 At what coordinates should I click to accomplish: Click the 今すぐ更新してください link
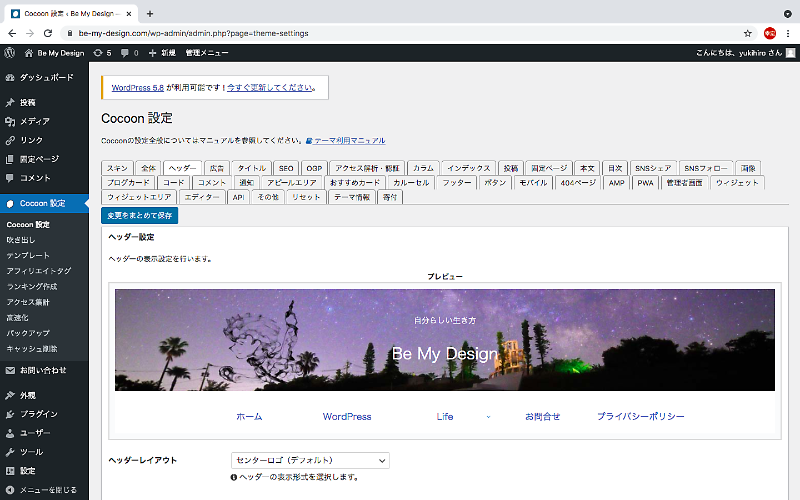pyautogui.click(x=269, y=88)
